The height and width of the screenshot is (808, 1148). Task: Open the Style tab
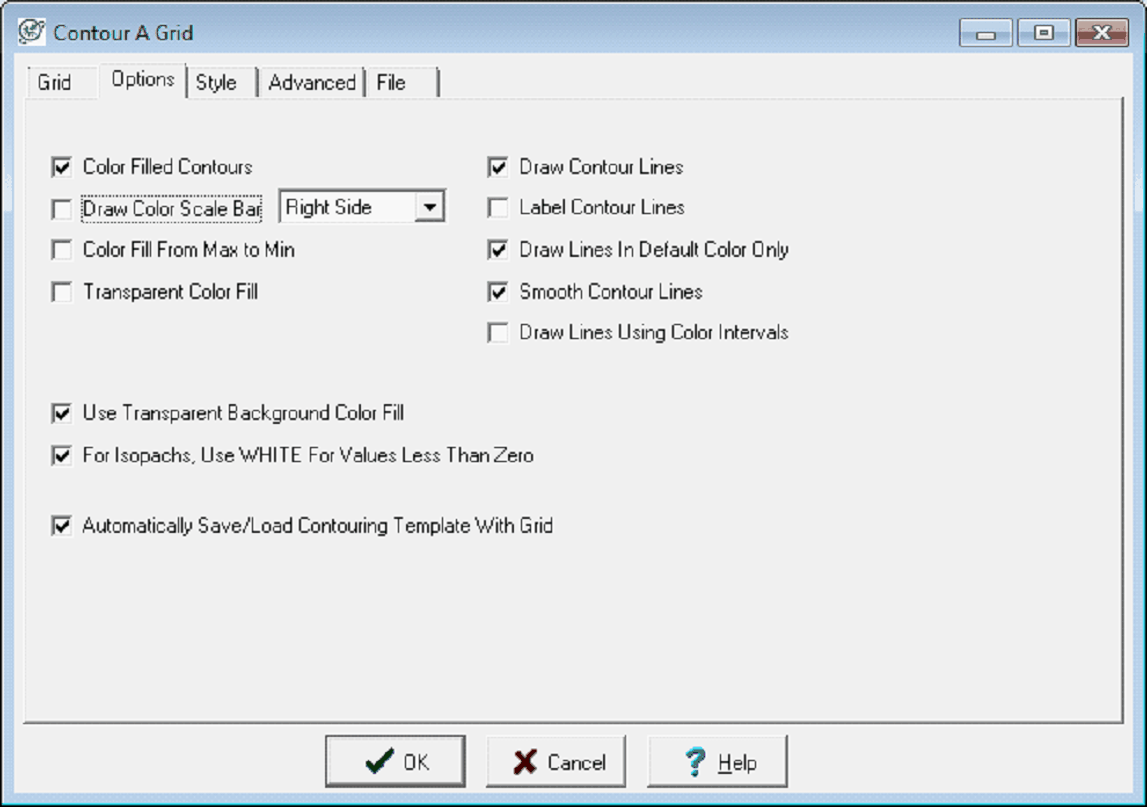pos(216,83)
